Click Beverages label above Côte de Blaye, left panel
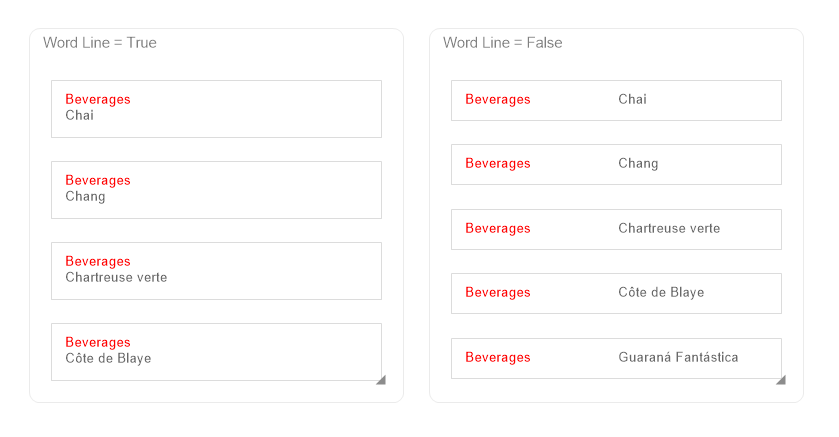The height and width of the screenshot is (437, 839). tap(98, 343)
